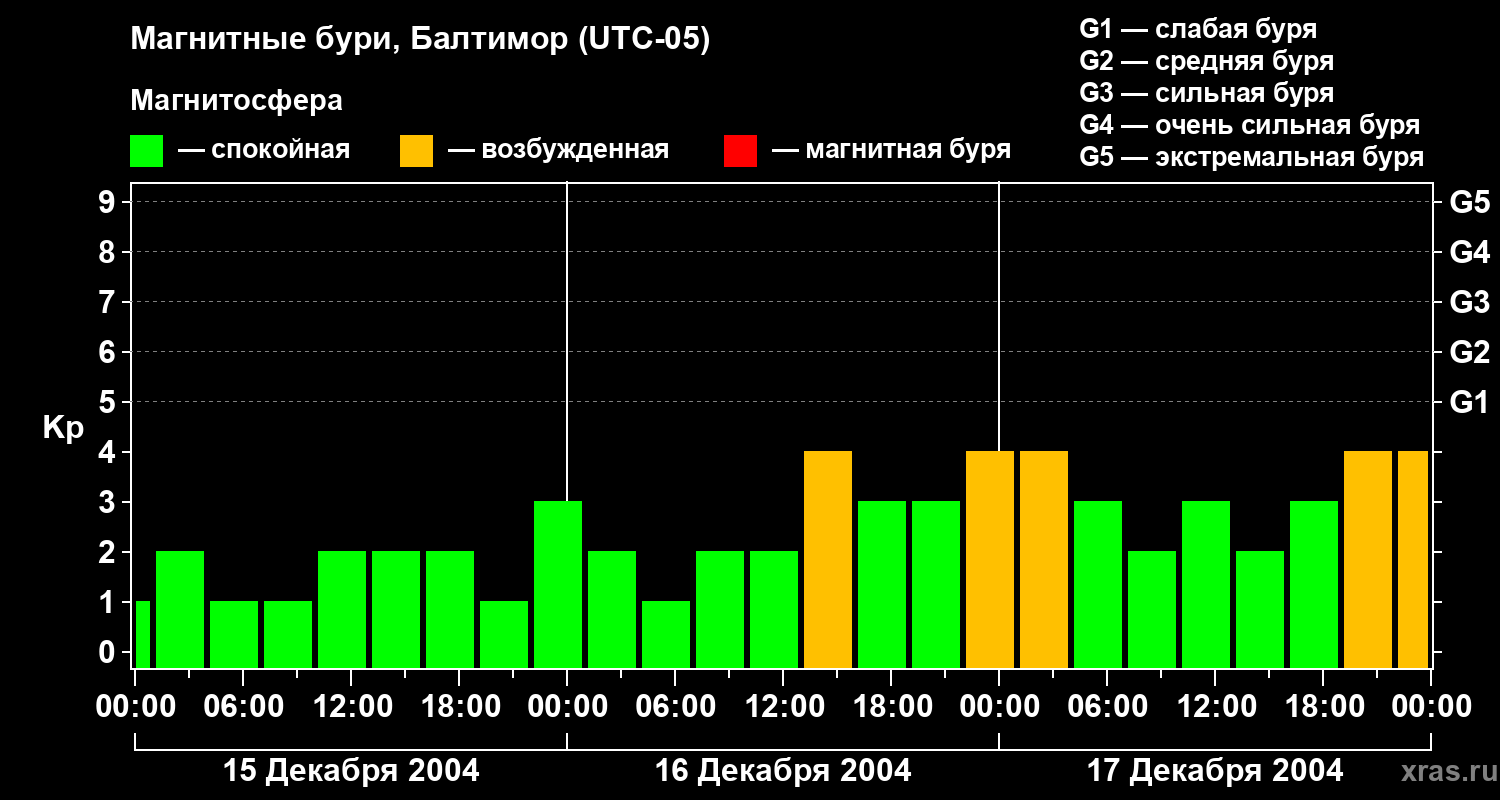Click the '15 Декабря 2004' date label
Viewport: 1500px width, 800px height.
click(350, 771)
